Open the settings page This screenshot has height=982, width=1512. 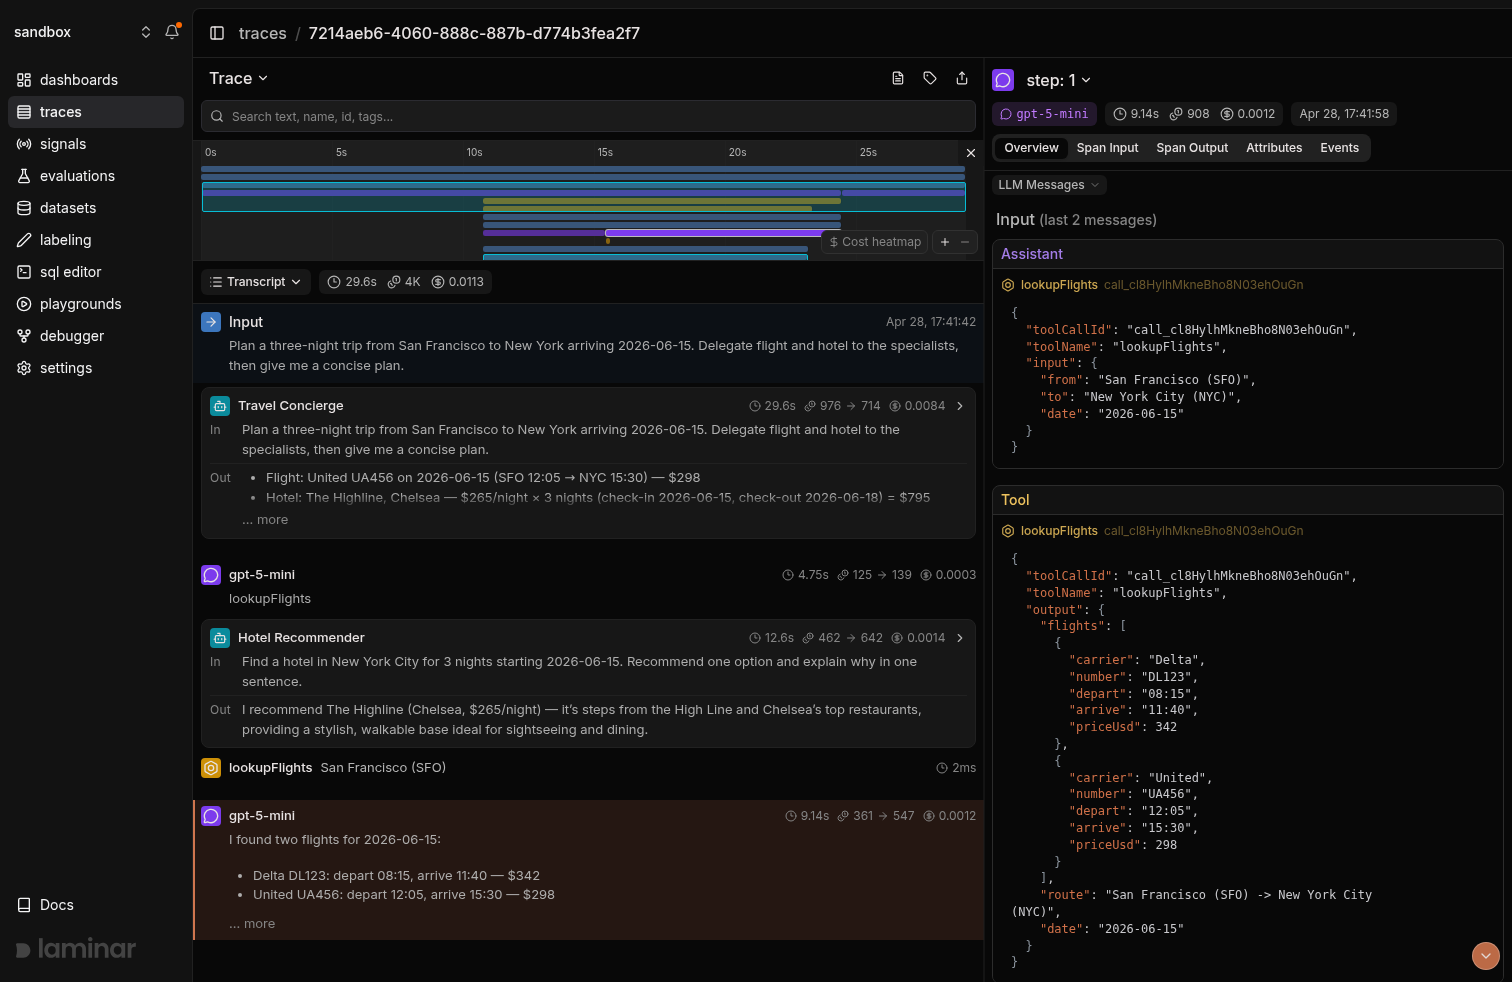(96, 368)
